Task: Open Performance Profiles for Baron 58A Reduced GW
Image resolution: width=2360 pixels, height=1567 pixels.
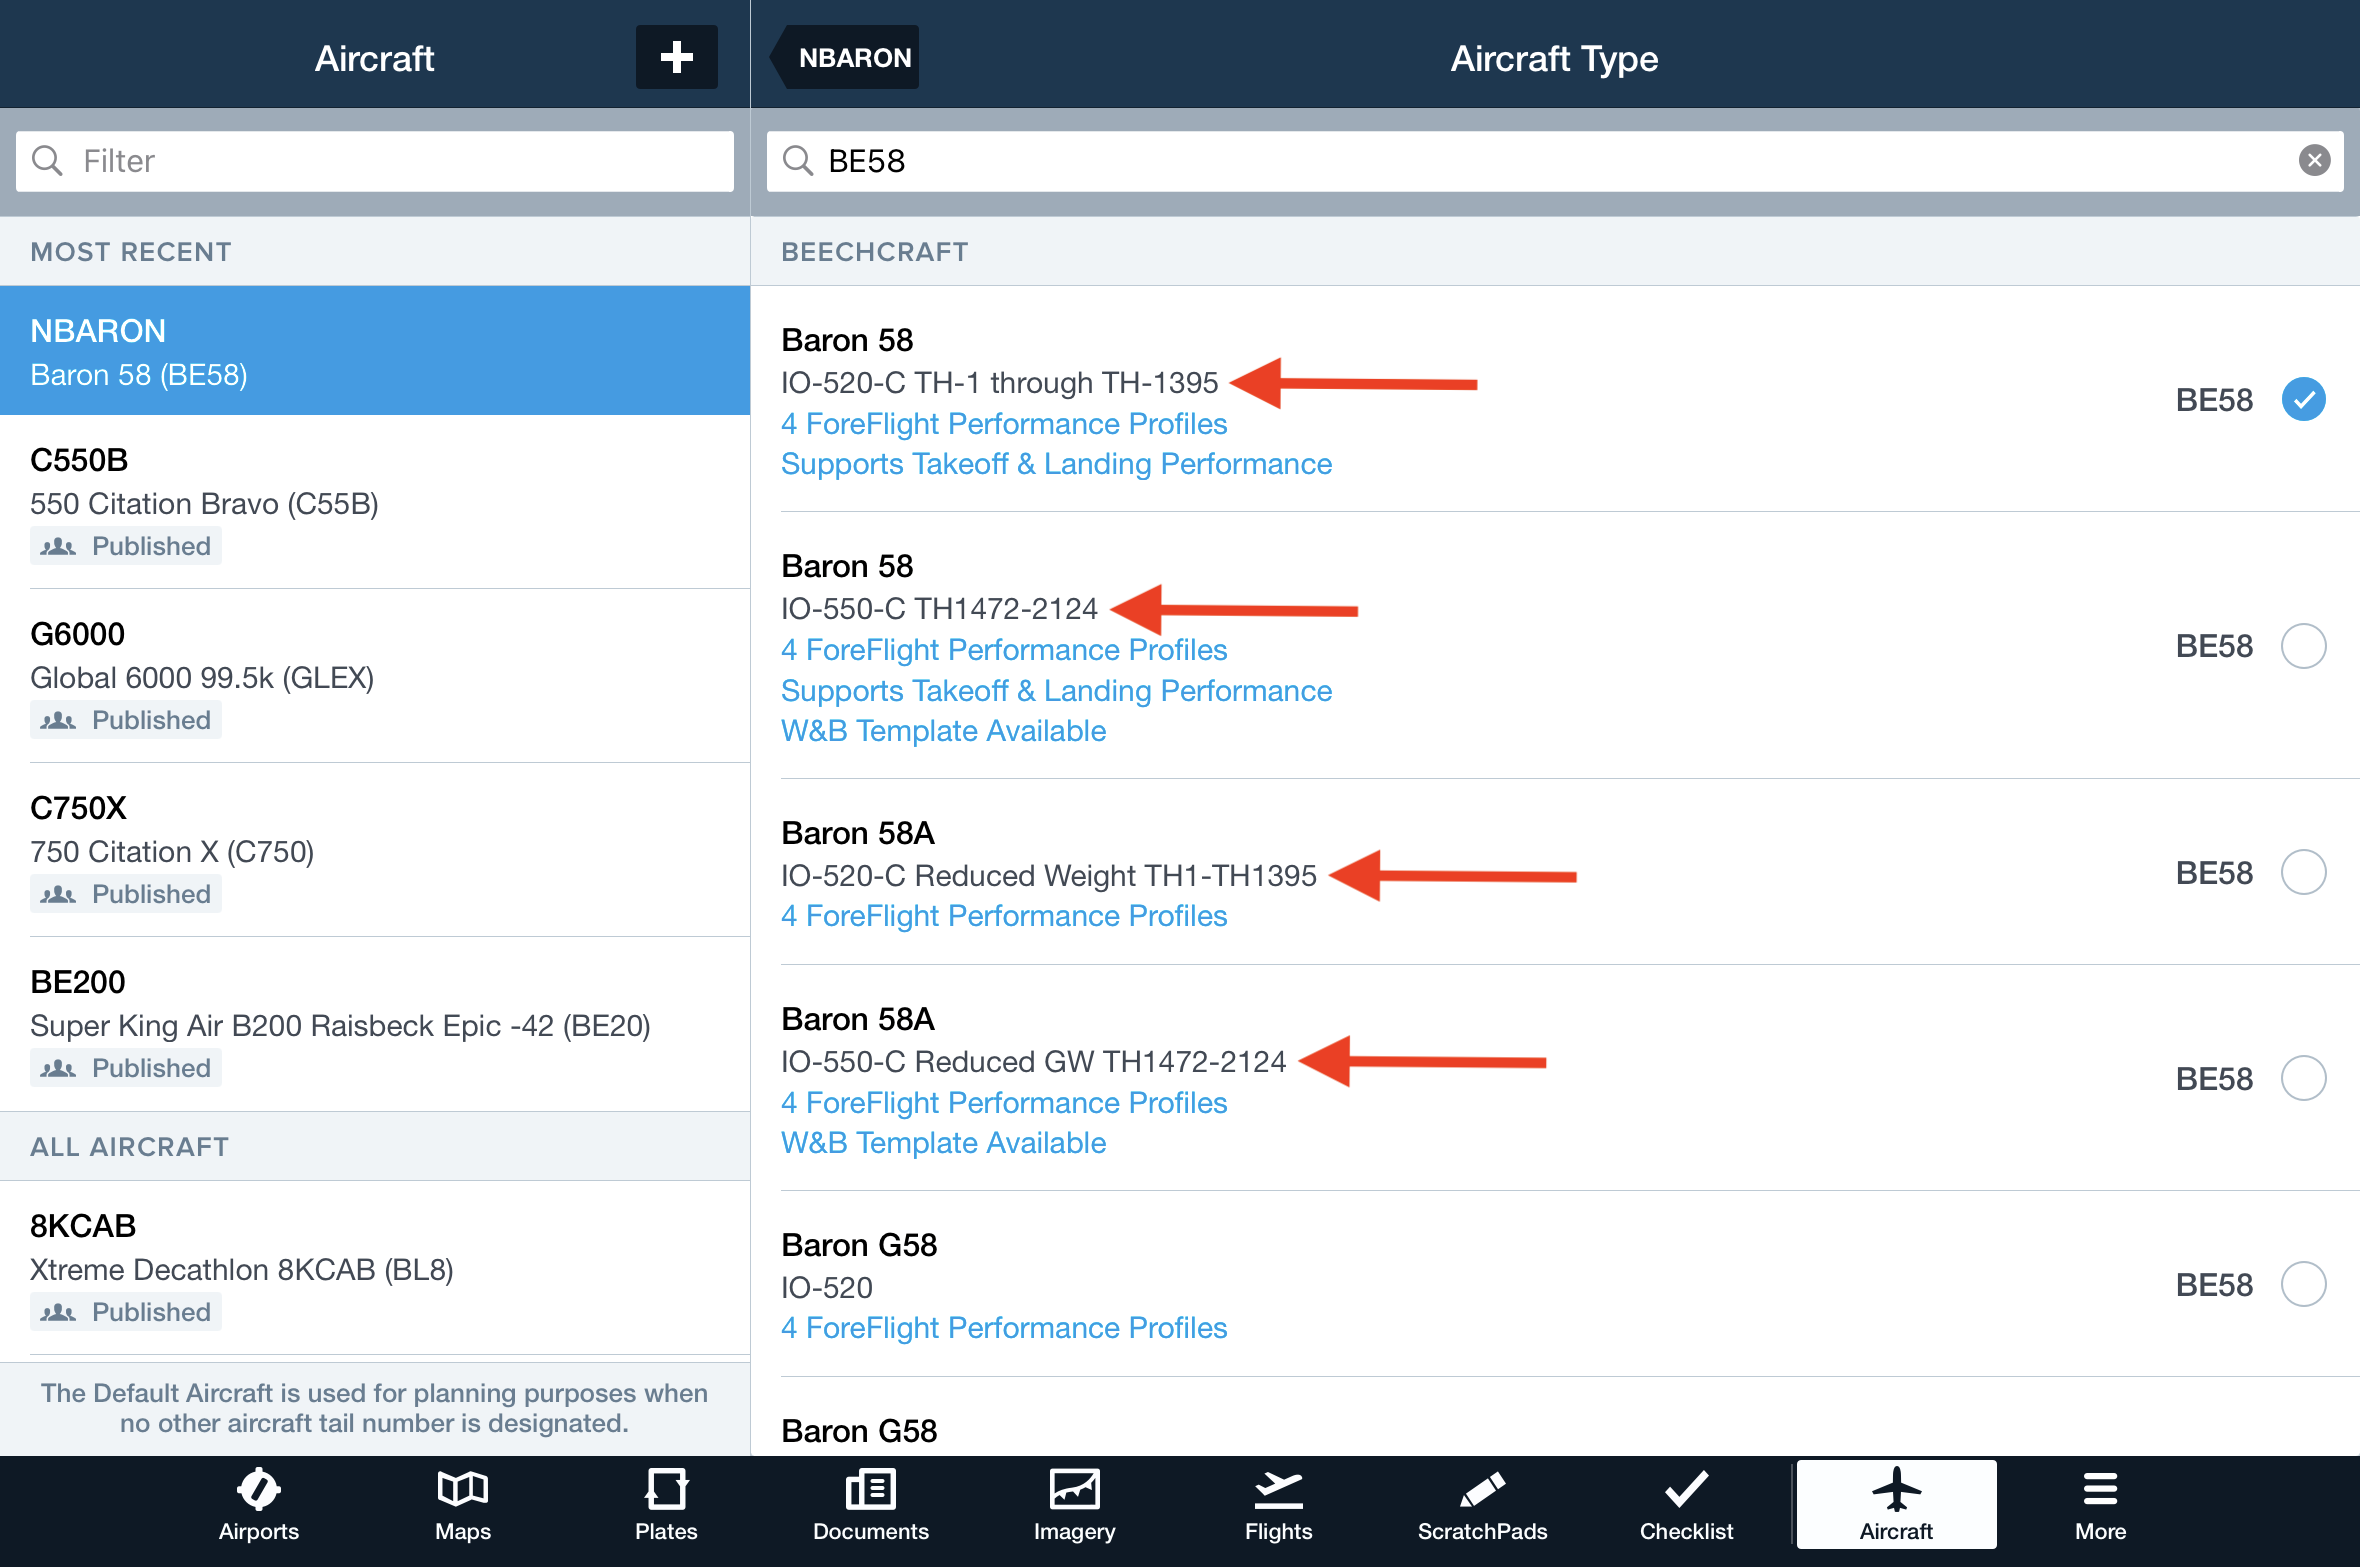Action: tap(1004, 1103)
